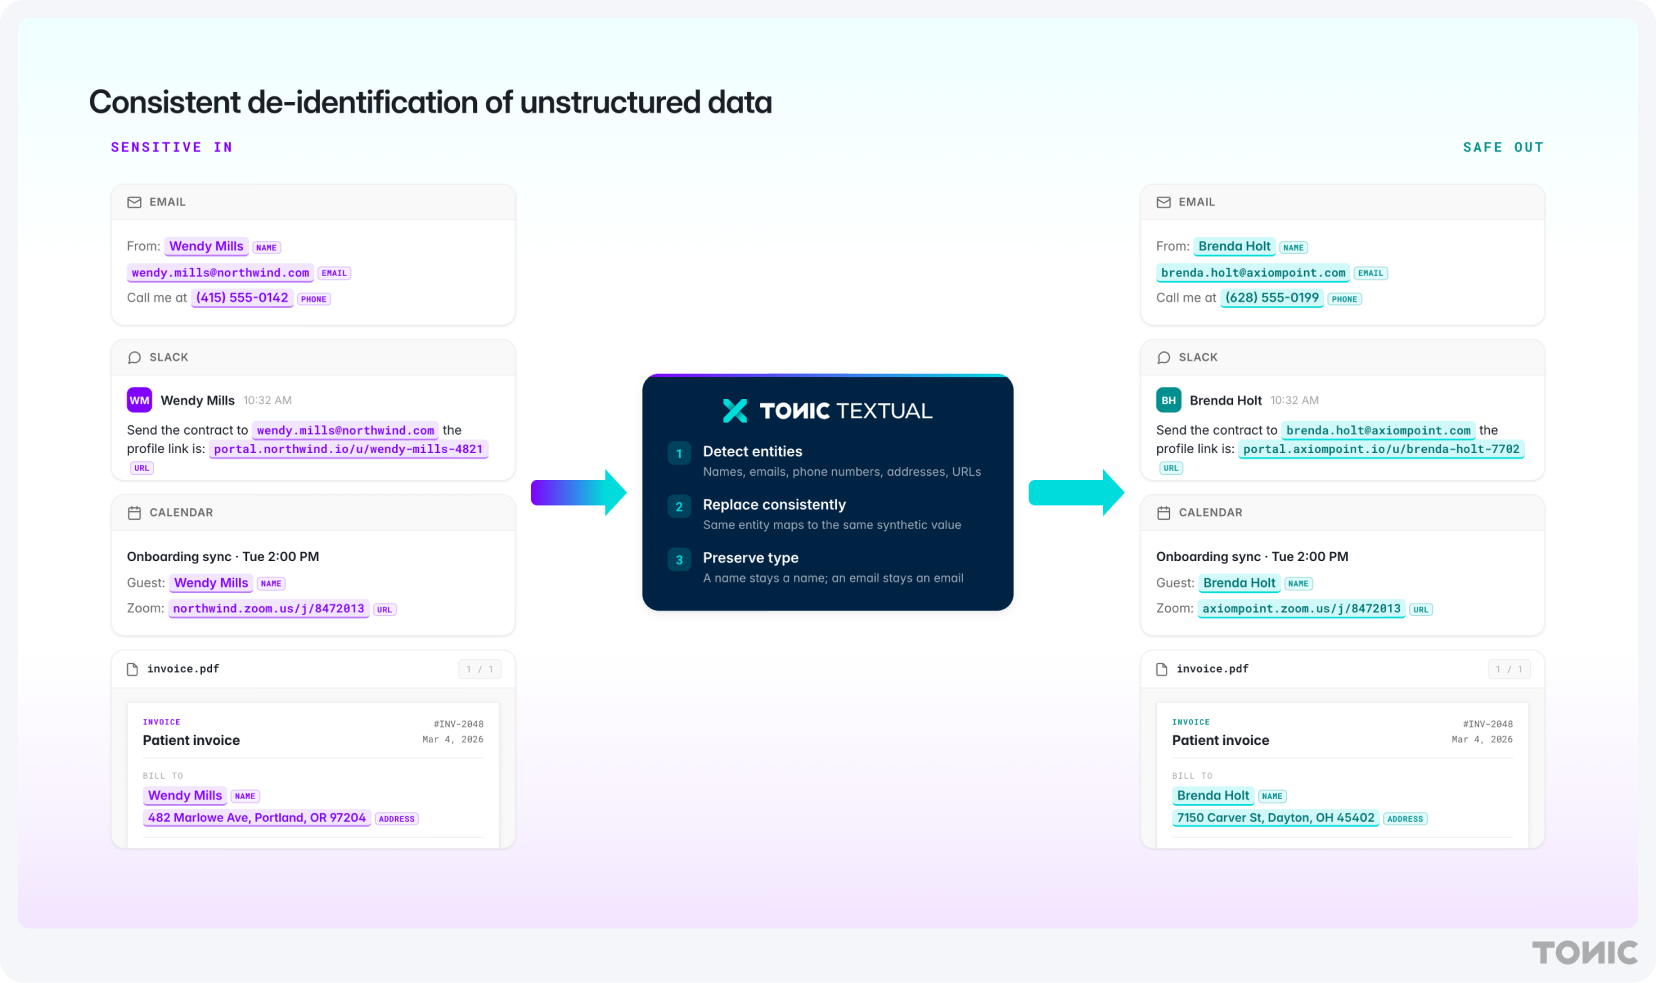The image size is (1656, 983).
Task: Click the URL tag next to axiompoint.zoom.us link
Action: coord(1421,610)
